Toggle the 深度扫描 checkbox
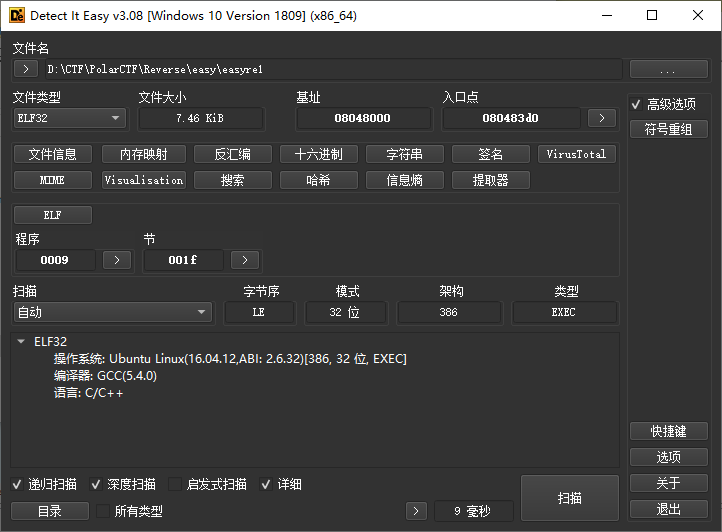Screen dimensions: 722x532 (96, 484)
